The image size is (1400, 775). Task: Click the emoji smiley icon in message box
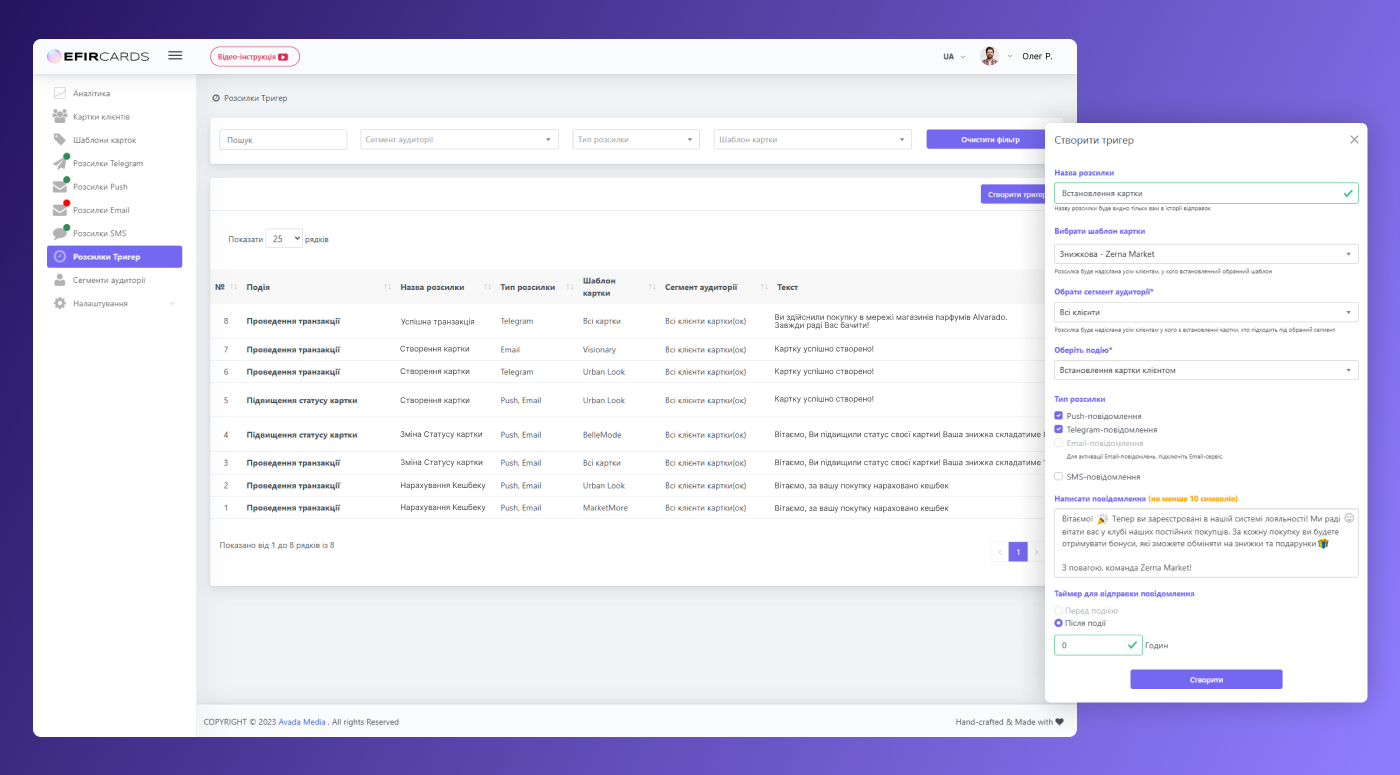coord(1348,518)
